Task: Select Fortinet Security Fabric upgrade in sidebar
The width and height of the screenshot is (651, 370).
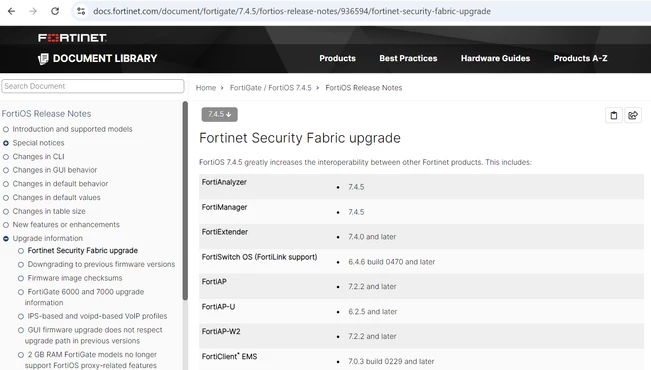Action: pyautogui.click(x=83, y=250)
